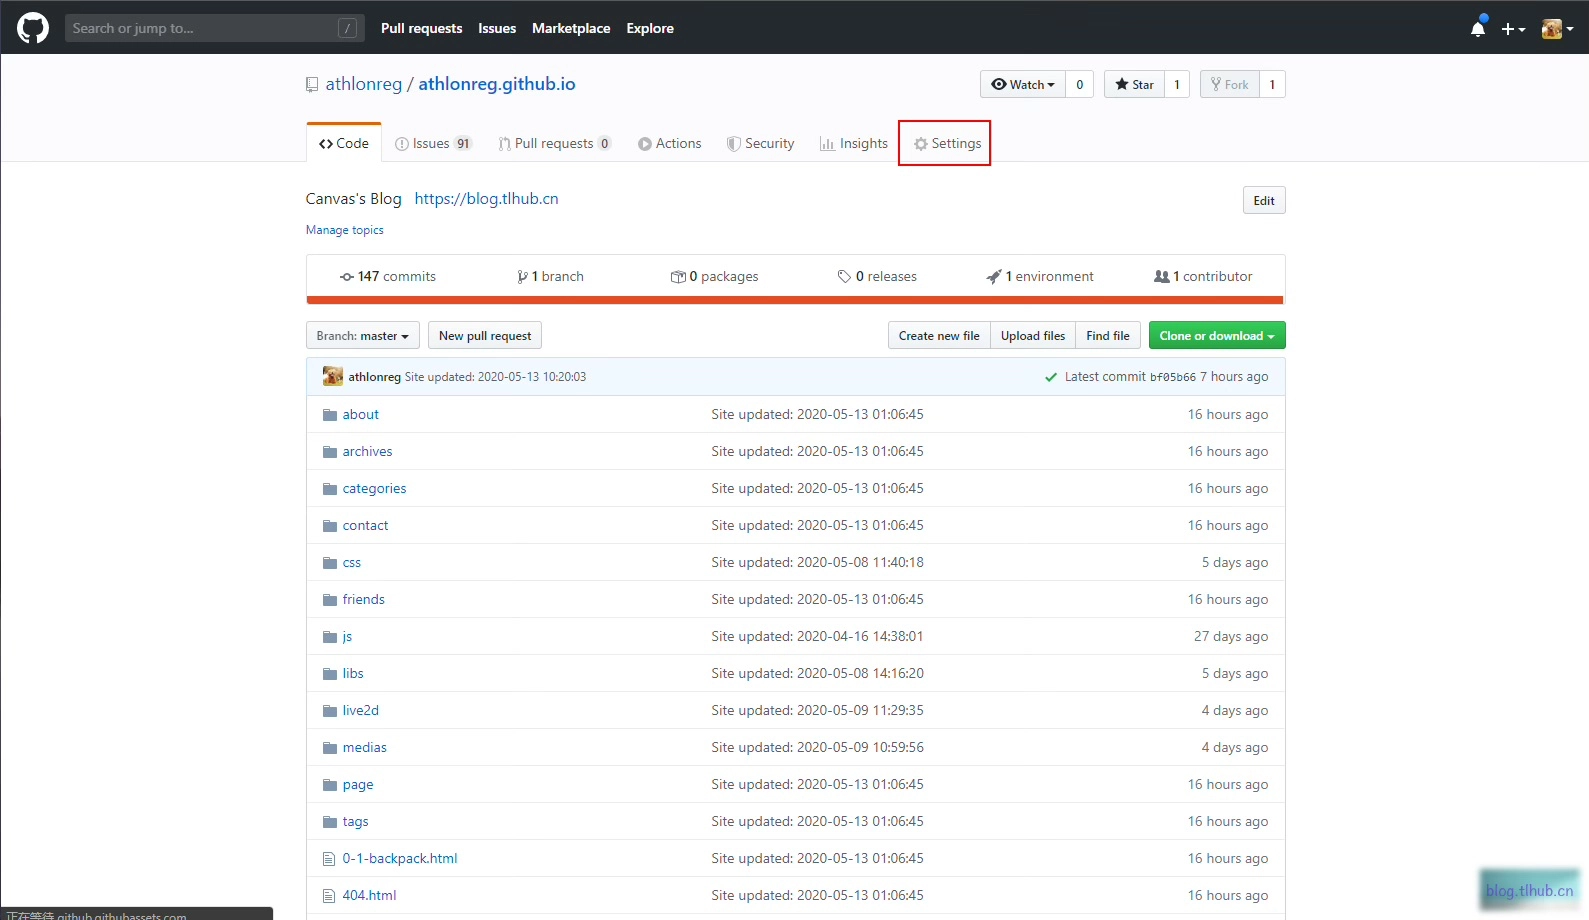Image resolution: width=1589 pixels, height=920 pixels.
Task: Open the Security tab
Action: (x=761, y=143)
